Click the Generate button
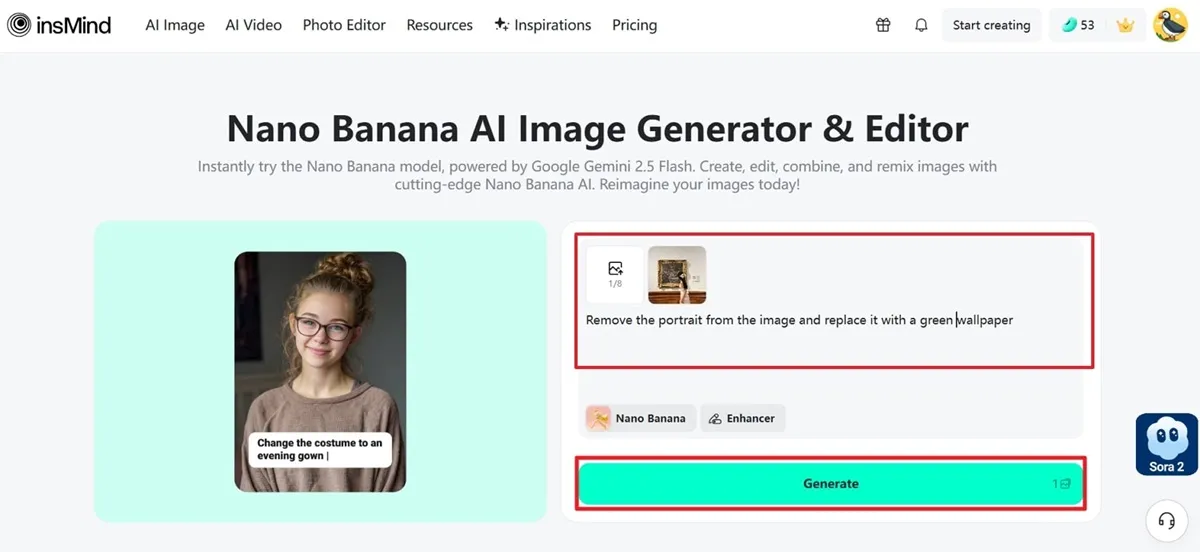Image resolution: width=1200 pixels, height=552 pixels. (x=831, y=483)
